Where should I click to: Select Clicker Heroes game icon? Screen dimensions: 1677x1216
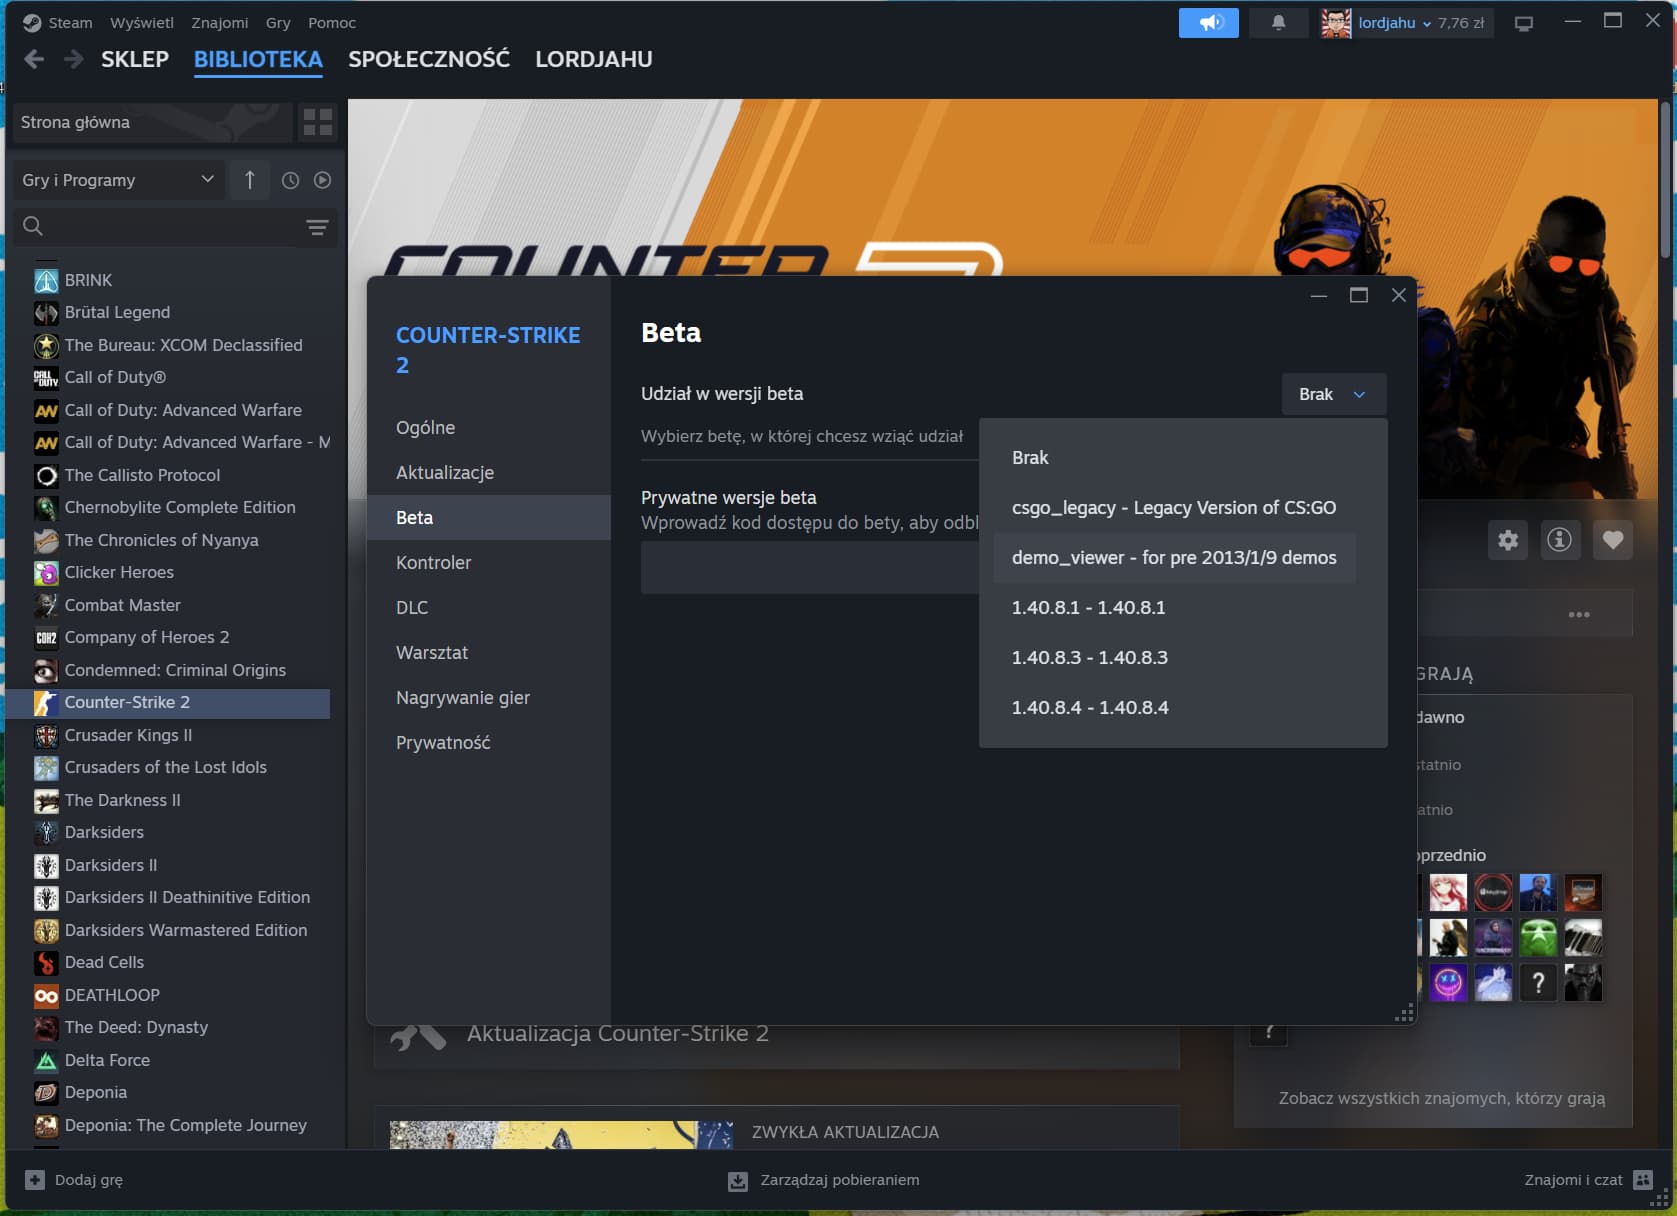click(46, 572)
